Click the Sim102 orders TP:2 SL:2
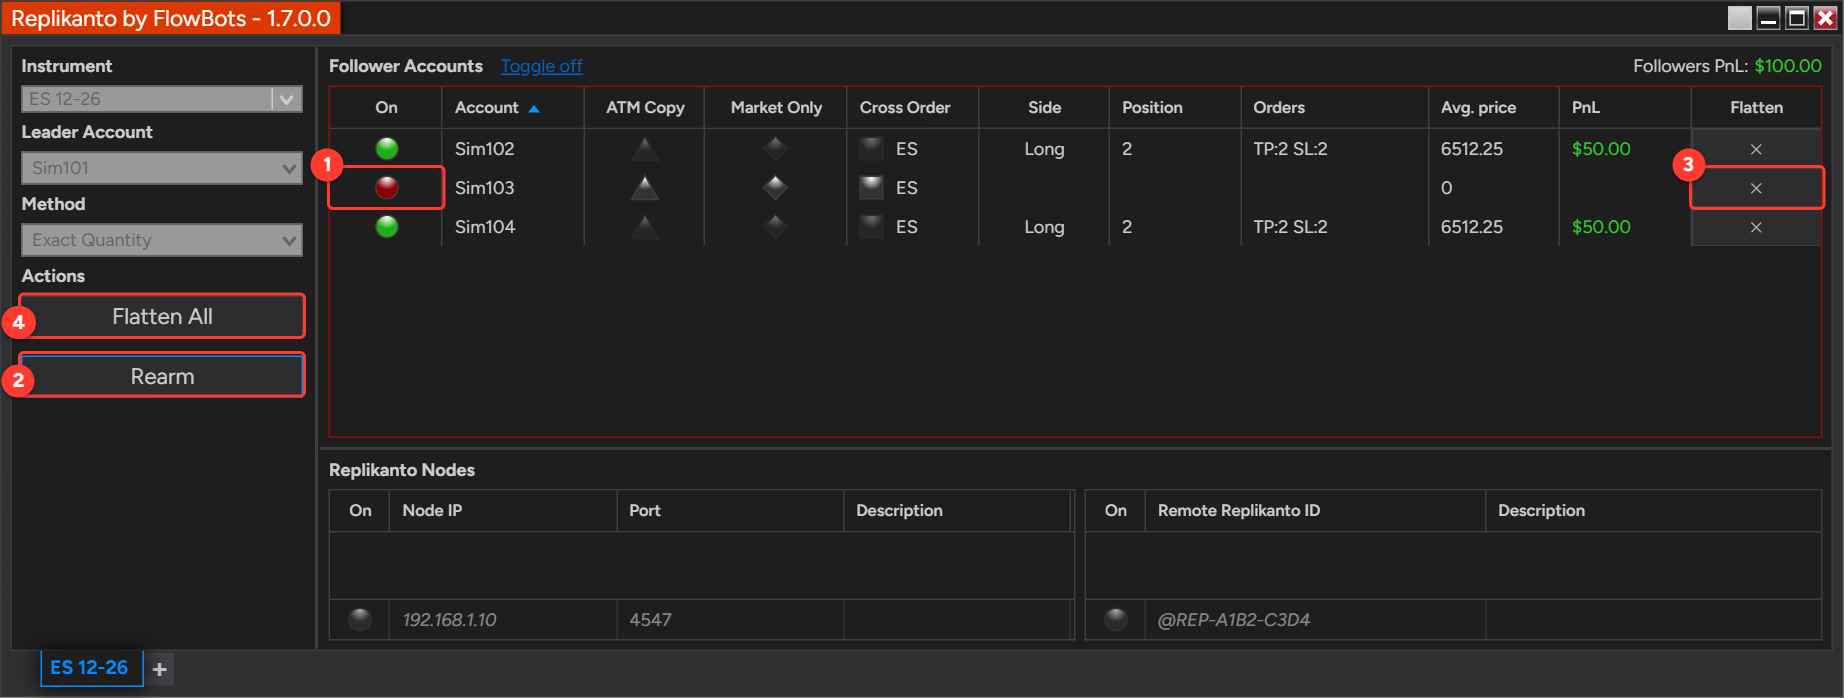The image size is (1844, 698). pos(1290,149)
